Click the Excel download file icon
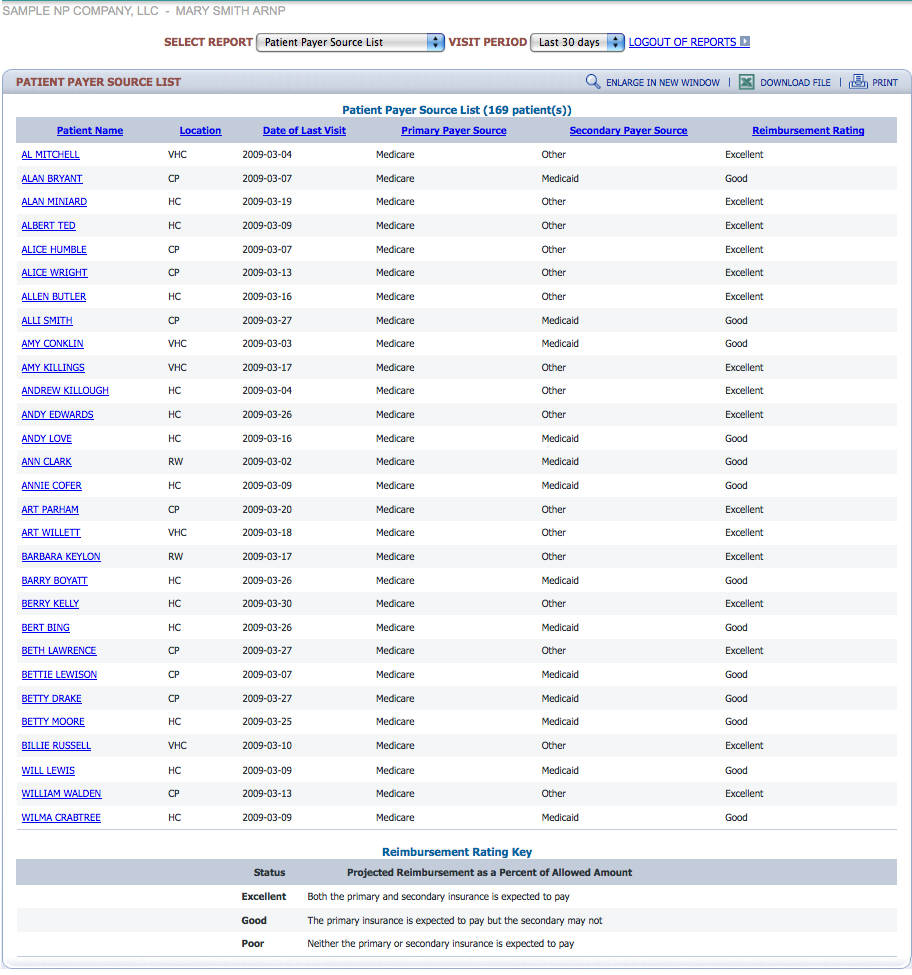The width and height of the screenshot is (912, 975). point(746,82)
